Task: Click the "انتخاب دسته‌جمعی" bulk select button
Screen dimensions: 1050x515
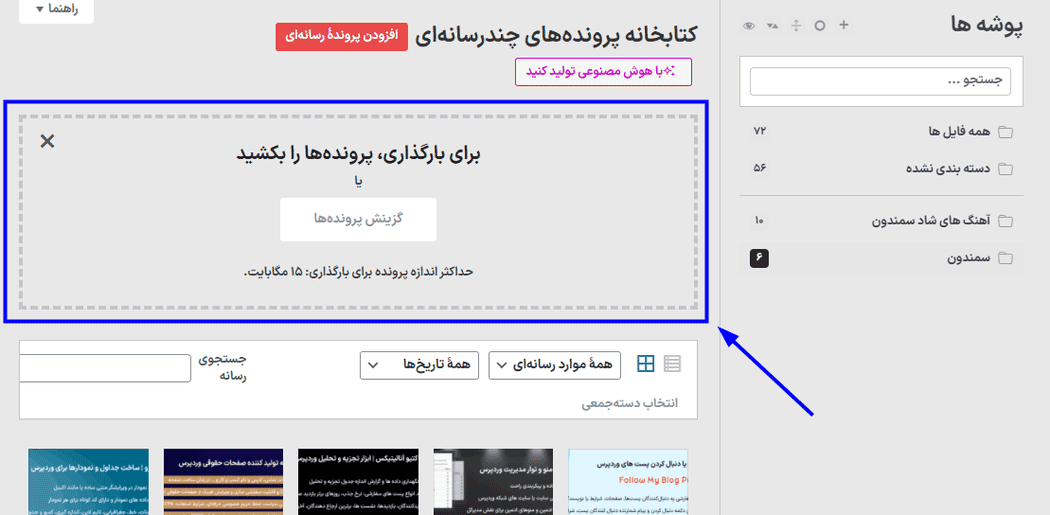Action: (x=629, y=403)
